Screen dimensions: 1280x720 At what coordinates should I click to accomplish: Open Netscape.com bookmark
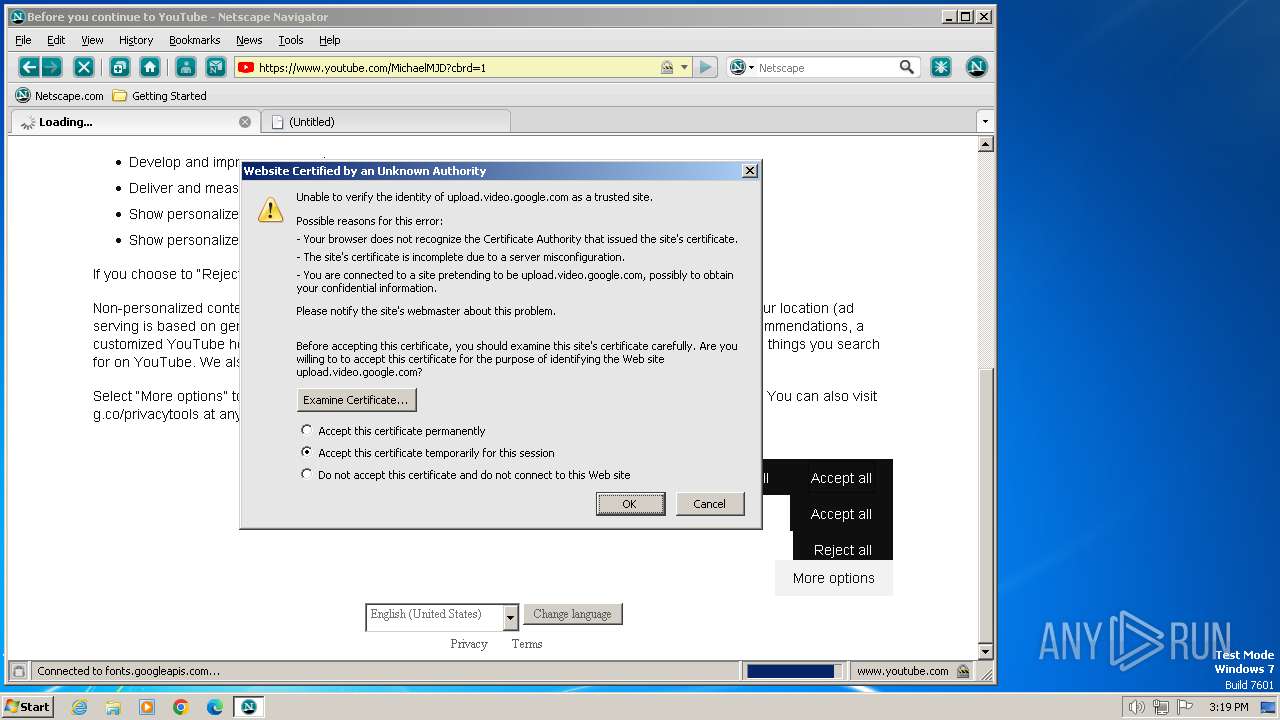coord(60,96)
